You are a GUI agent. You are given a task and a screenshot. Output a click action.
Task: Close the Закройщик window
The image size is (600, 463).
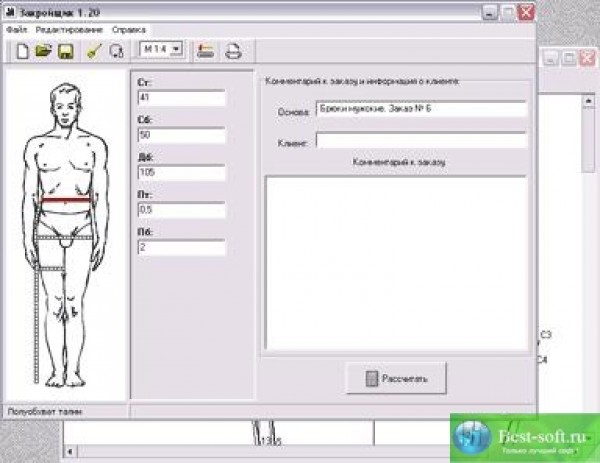(x=526, y=13)
